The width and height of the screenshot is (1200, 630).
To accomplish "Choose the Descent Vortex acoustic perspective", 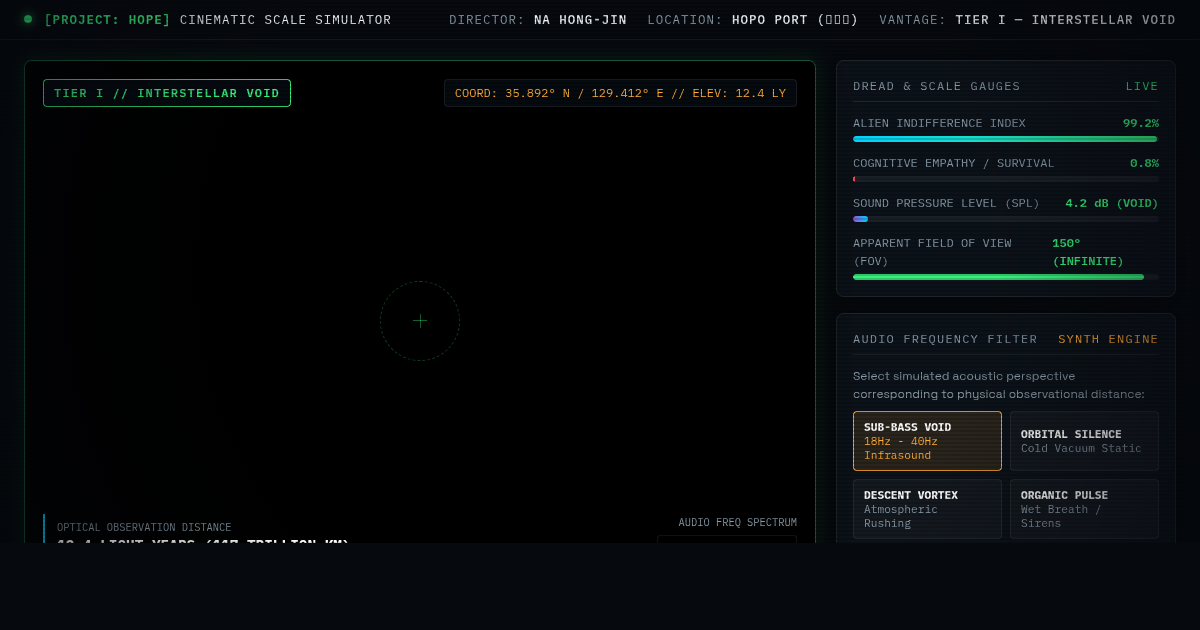I will coord(927,509).
